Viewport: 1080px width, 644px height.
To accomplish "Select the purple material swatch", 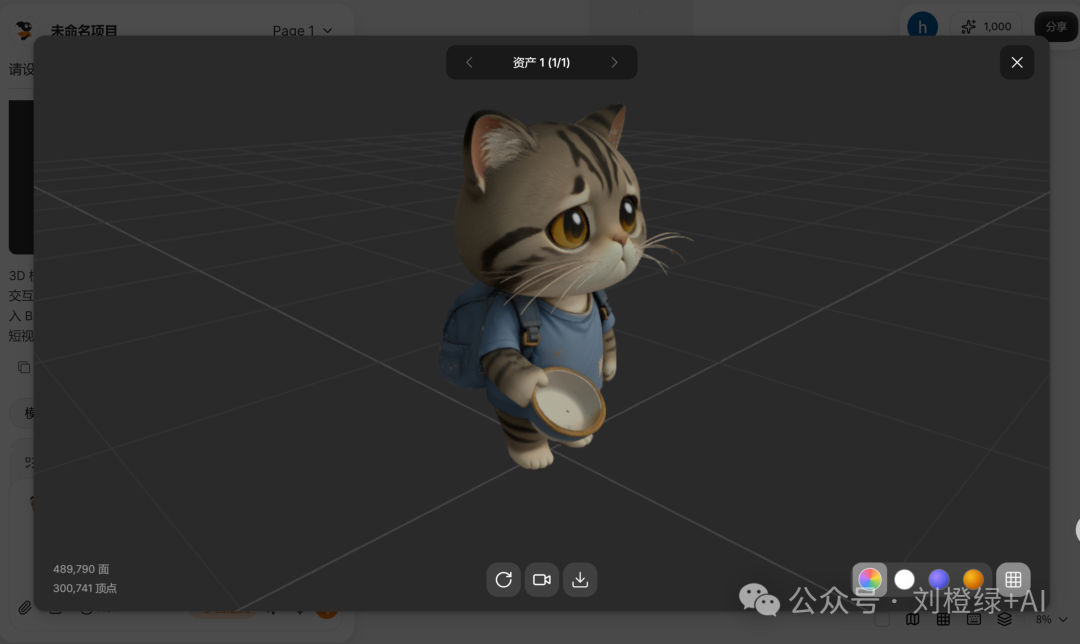I will [939, 579].
